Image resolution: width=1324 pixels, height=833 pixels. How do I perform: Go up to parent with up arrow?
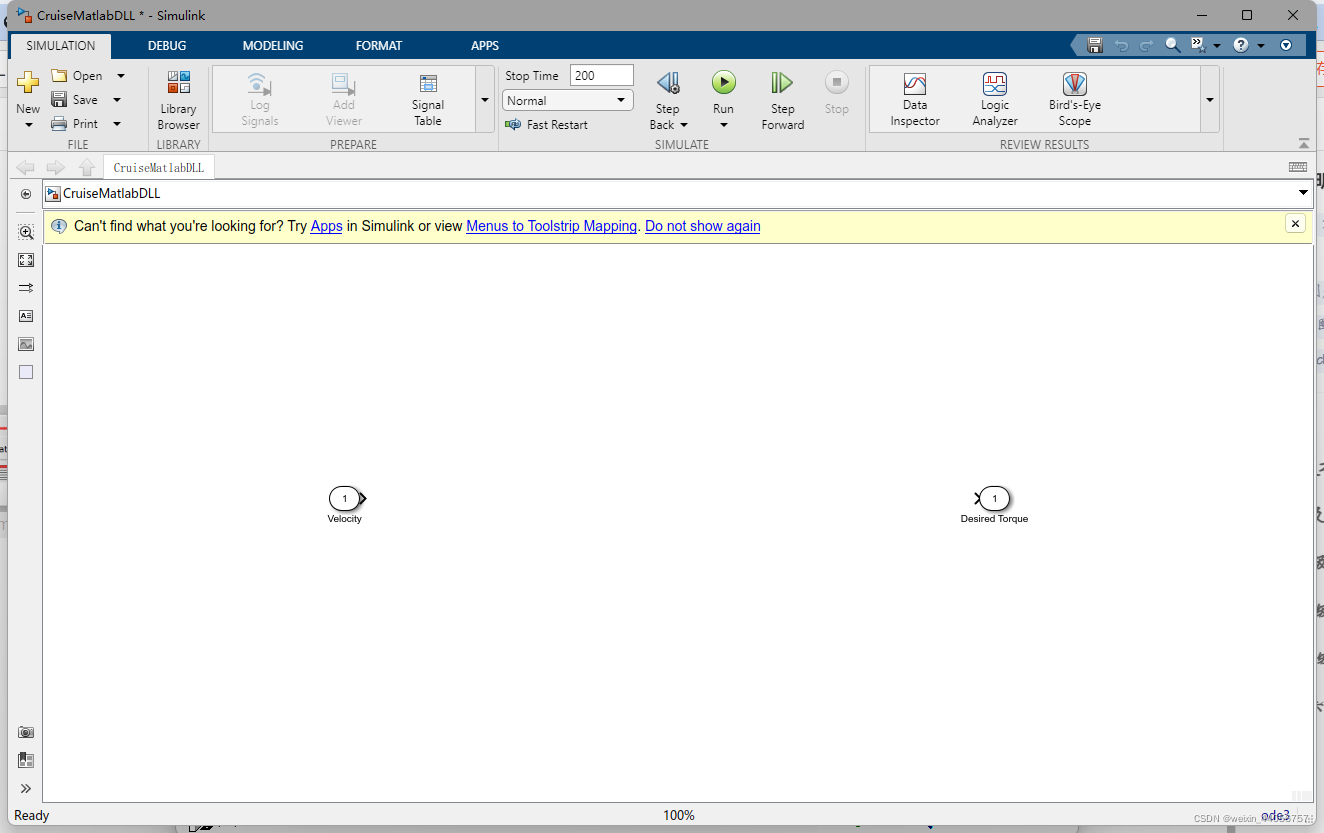click(x=87, y=167)
